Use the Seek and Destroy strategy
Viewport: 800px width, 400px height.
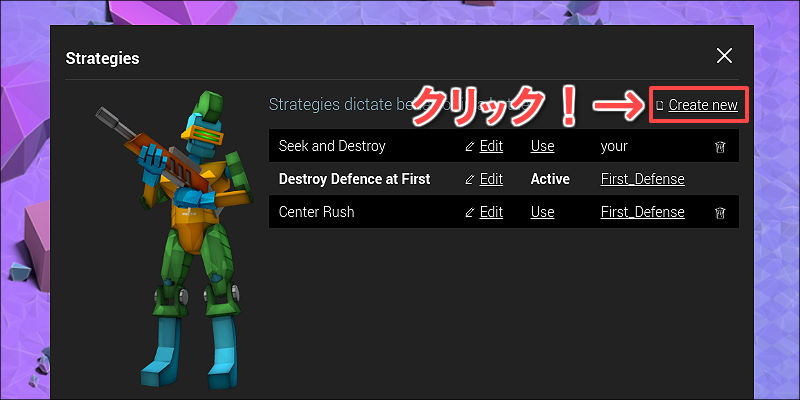click(x=542, y=146)
